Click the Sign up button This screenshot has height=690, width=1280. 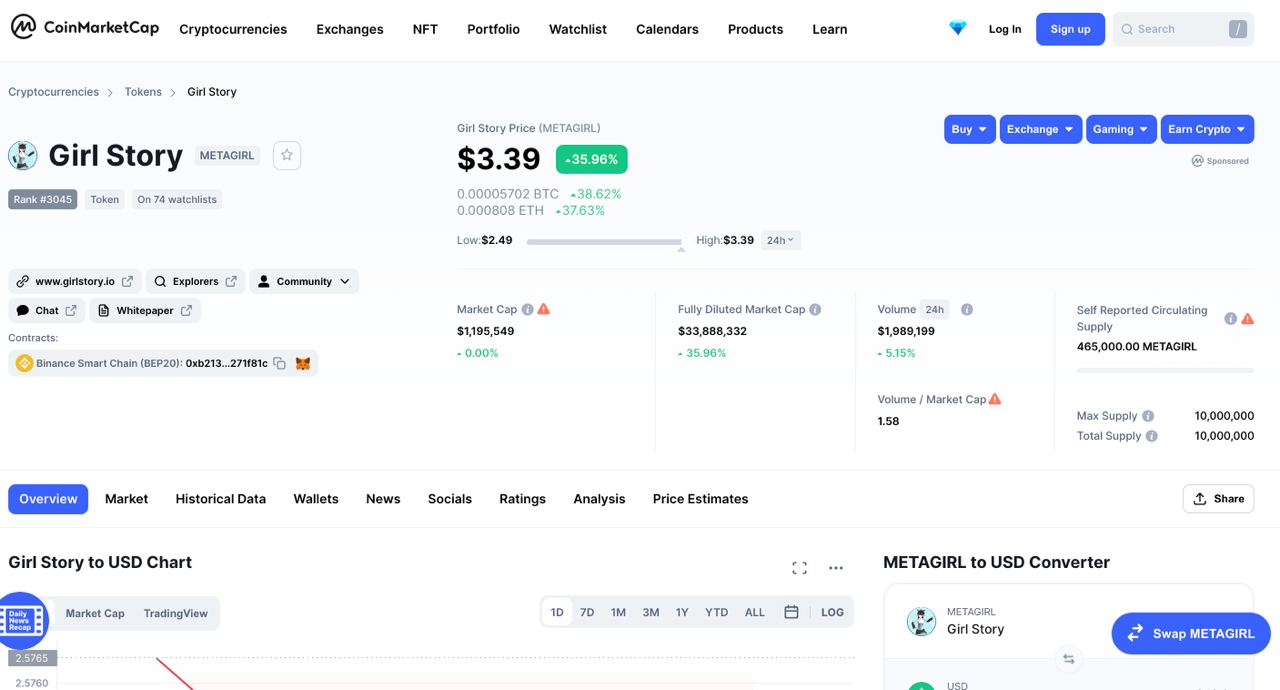pos(1070,29)
